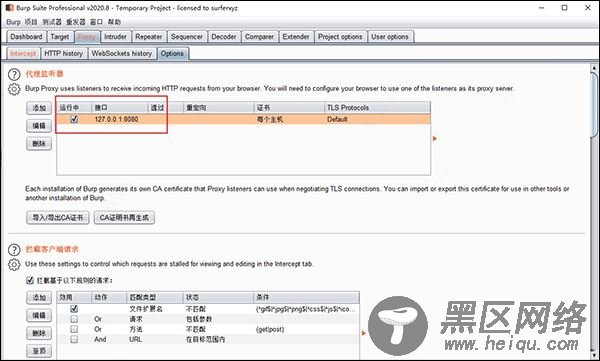Viewport: 600px width, 361px height.
Task: Enable the Or 方法 rule checkbox
Action: 74,329
